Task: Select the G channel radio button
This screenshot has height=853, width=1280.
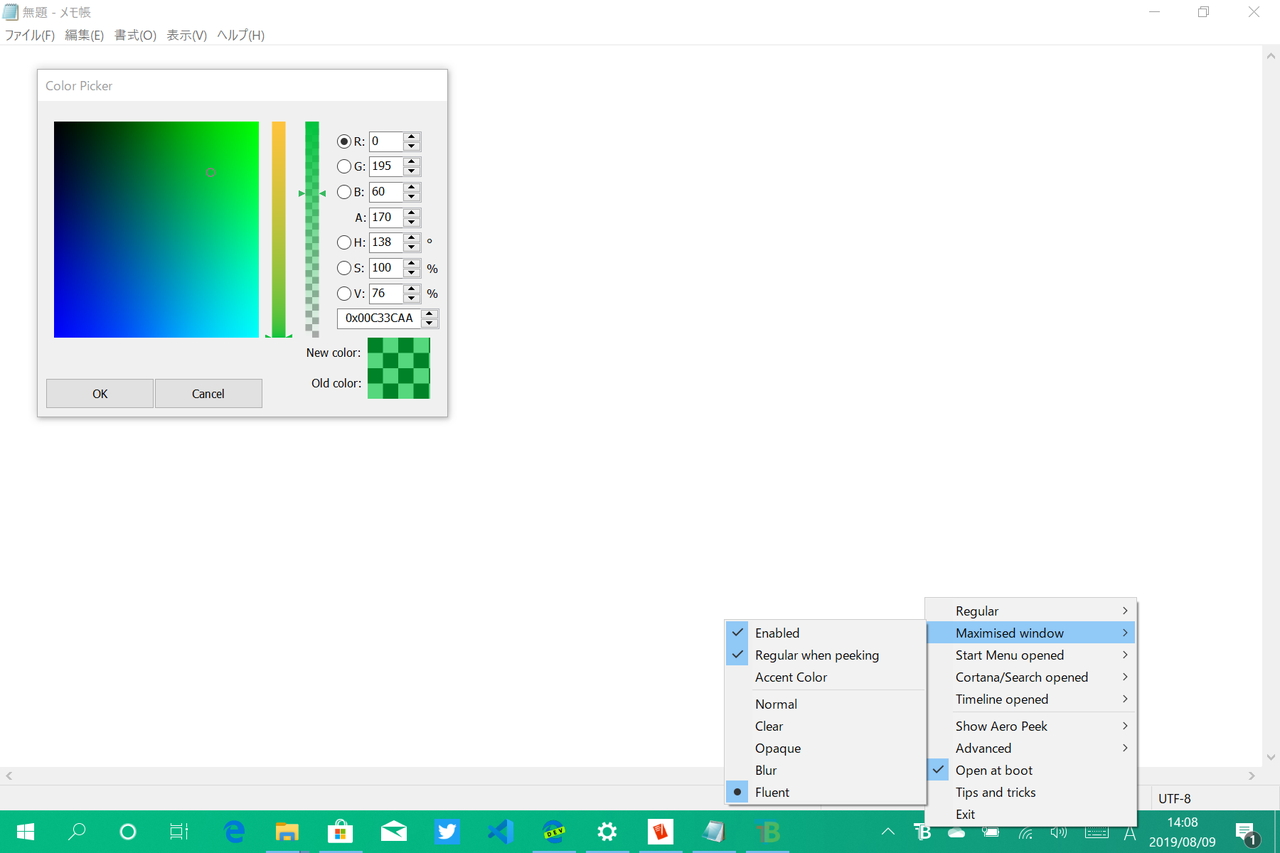Action: pos(344,167)
